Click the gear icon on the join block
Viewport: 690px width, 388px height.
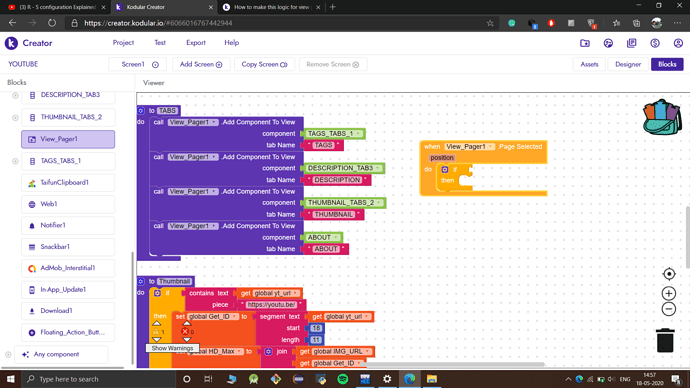[x=268, y=351]
